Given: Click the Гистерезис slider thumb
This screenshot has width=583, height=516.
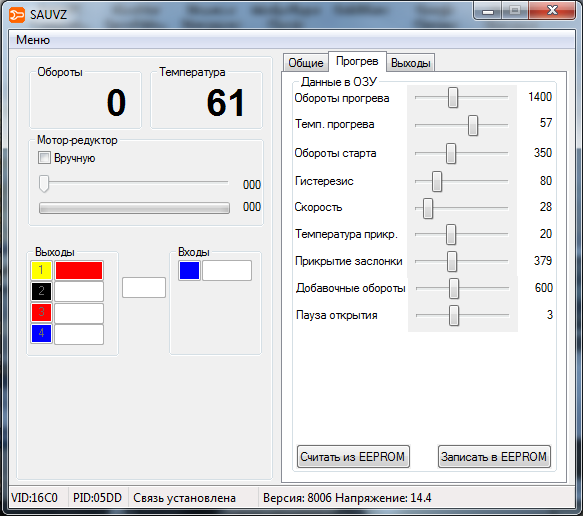Looking at the screenshot, I should point(437,181).
